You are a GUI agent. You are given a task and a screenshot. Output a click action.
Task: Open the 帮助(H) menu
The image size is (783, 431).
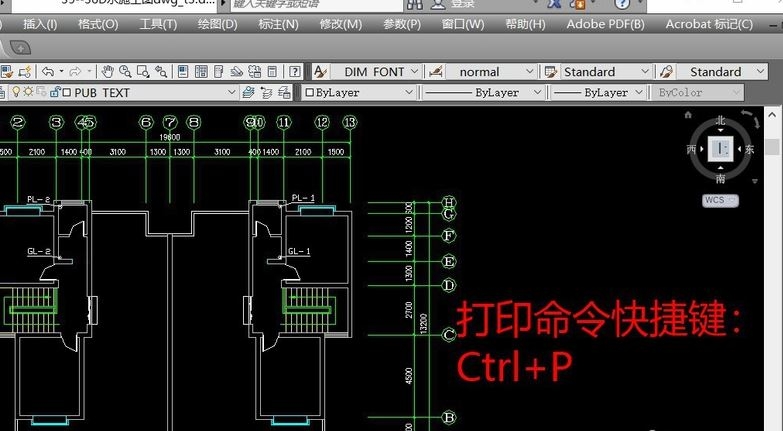(525, 24)
